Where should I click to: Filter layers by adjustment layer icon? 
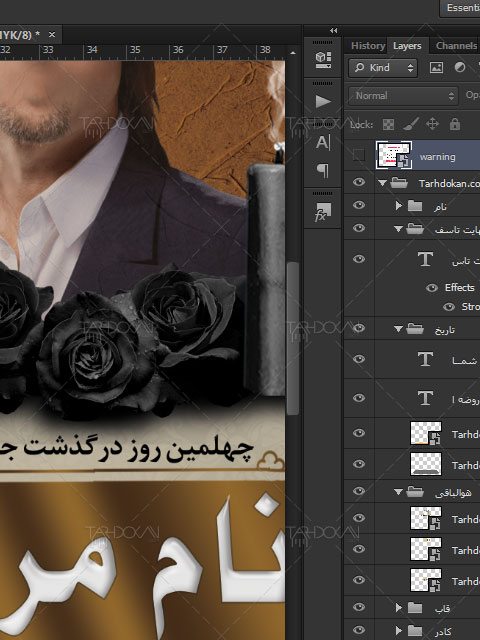pos(460,67)
